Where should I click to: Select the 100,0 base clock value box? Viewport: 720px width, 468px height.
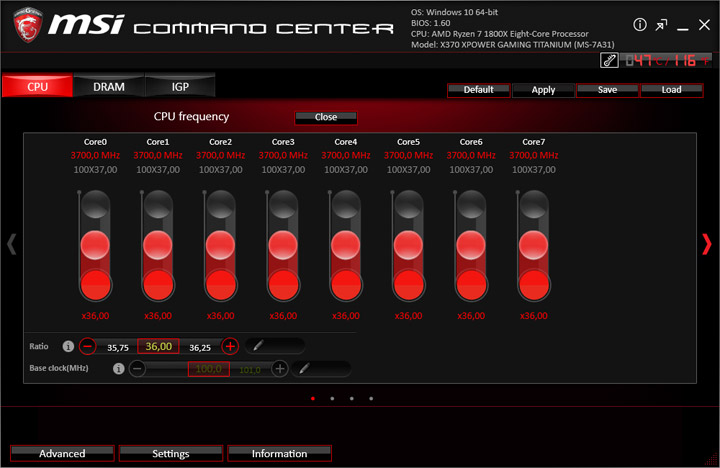pos(208,369)
